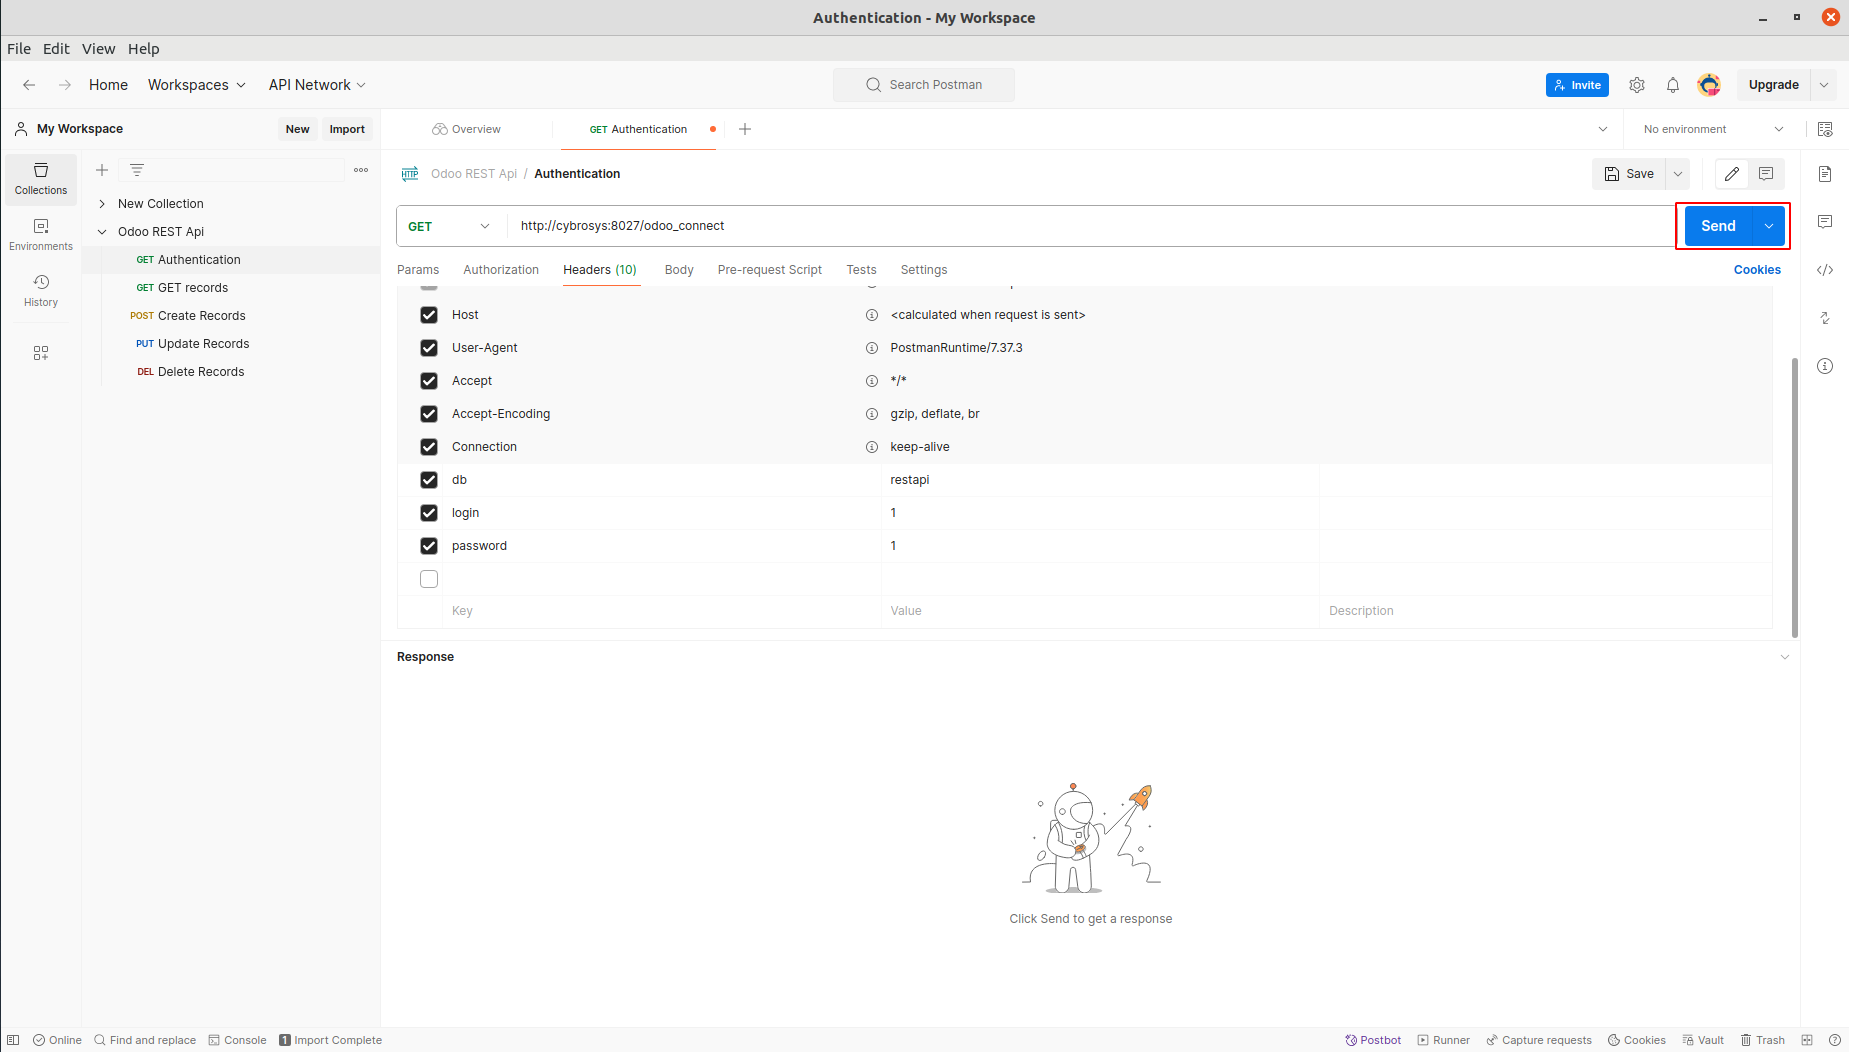Screen dimensions: 1849x1052
Task: Open the Upgrade dropdown arrow
Action: point(1824,85)
